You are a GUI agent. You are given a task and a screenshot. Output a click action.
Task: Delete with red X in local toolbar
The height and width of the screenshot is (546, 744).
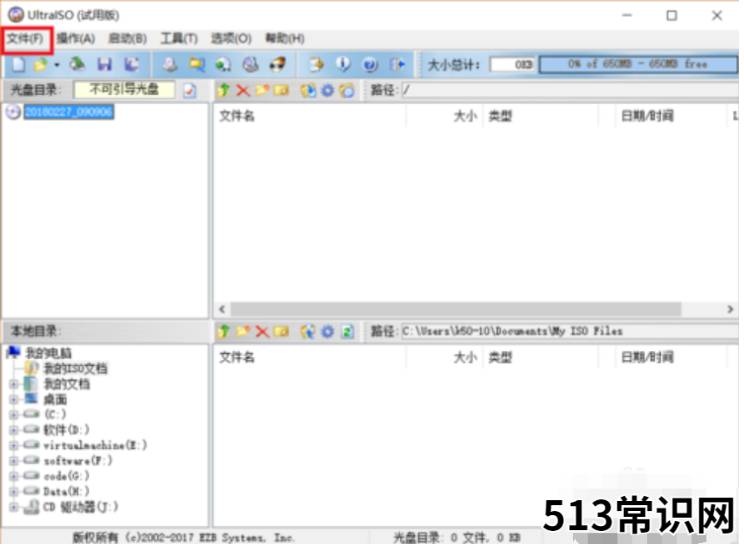[262, 331]
